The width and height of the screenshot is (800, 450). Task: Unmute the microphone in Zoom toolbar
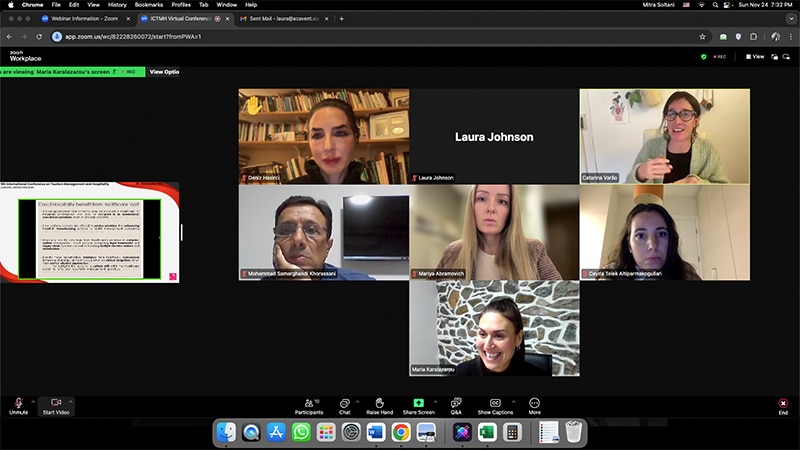tap(18, 402)
